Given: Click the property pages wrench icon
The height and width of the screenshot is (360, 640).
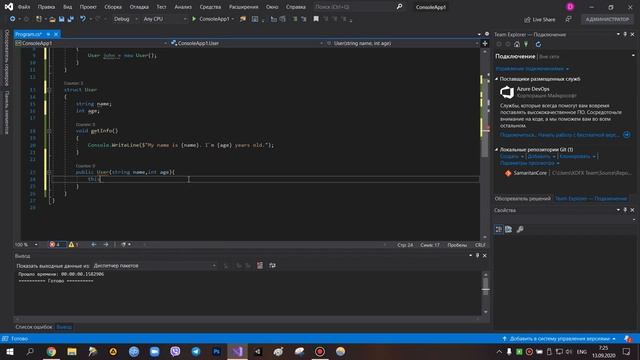Looking at the screenshot, I should 520,229.
